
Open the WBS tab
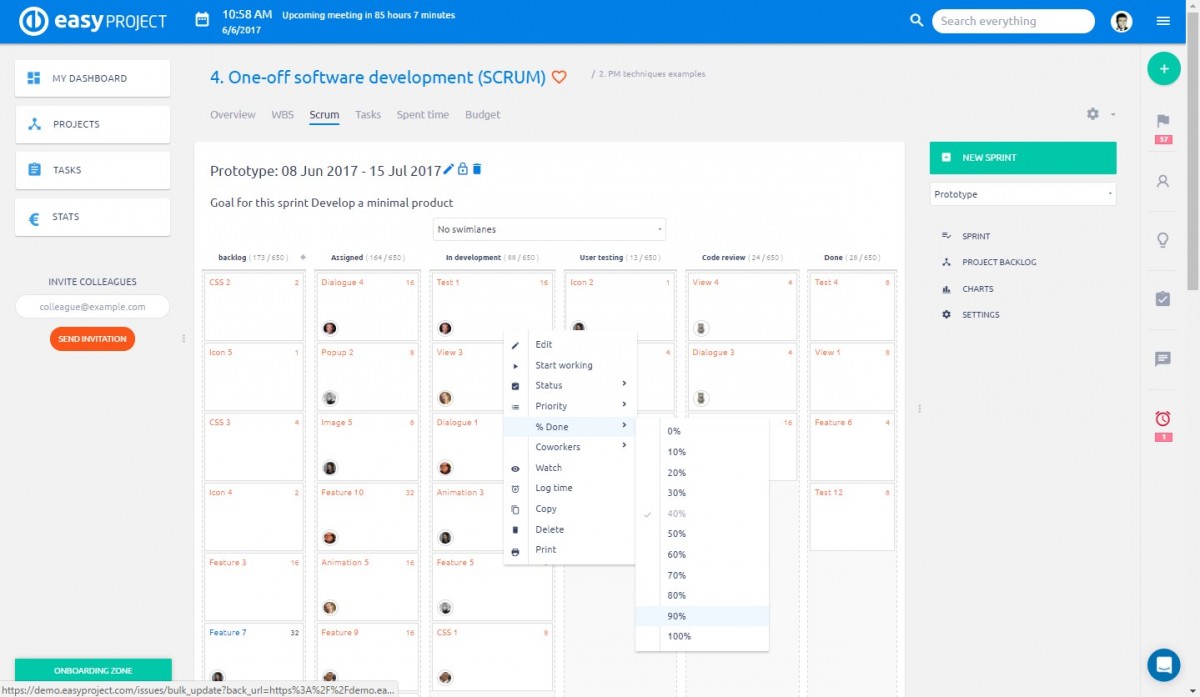pos(282,114)
